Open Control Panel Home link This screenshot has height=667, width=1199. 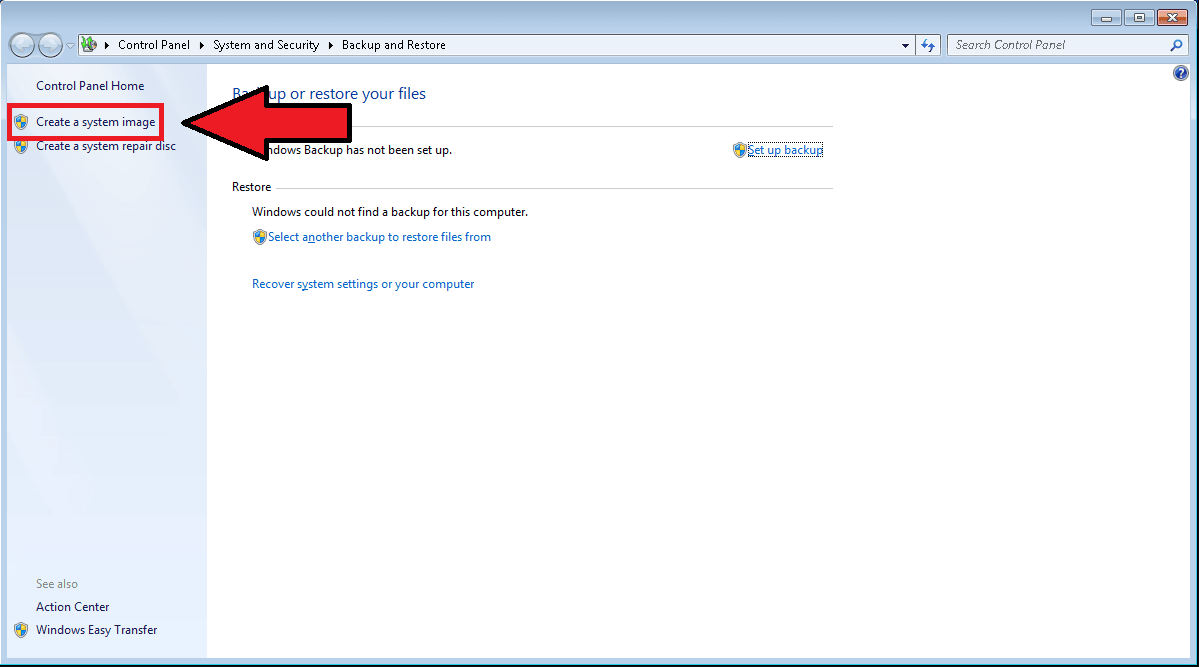pyautogui.click(x=90, y=86)
